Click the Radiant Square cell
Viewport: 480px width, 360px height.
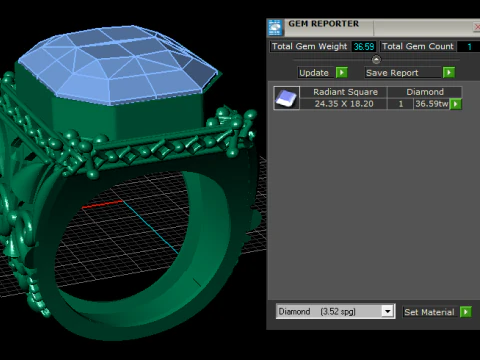[344, 92]
